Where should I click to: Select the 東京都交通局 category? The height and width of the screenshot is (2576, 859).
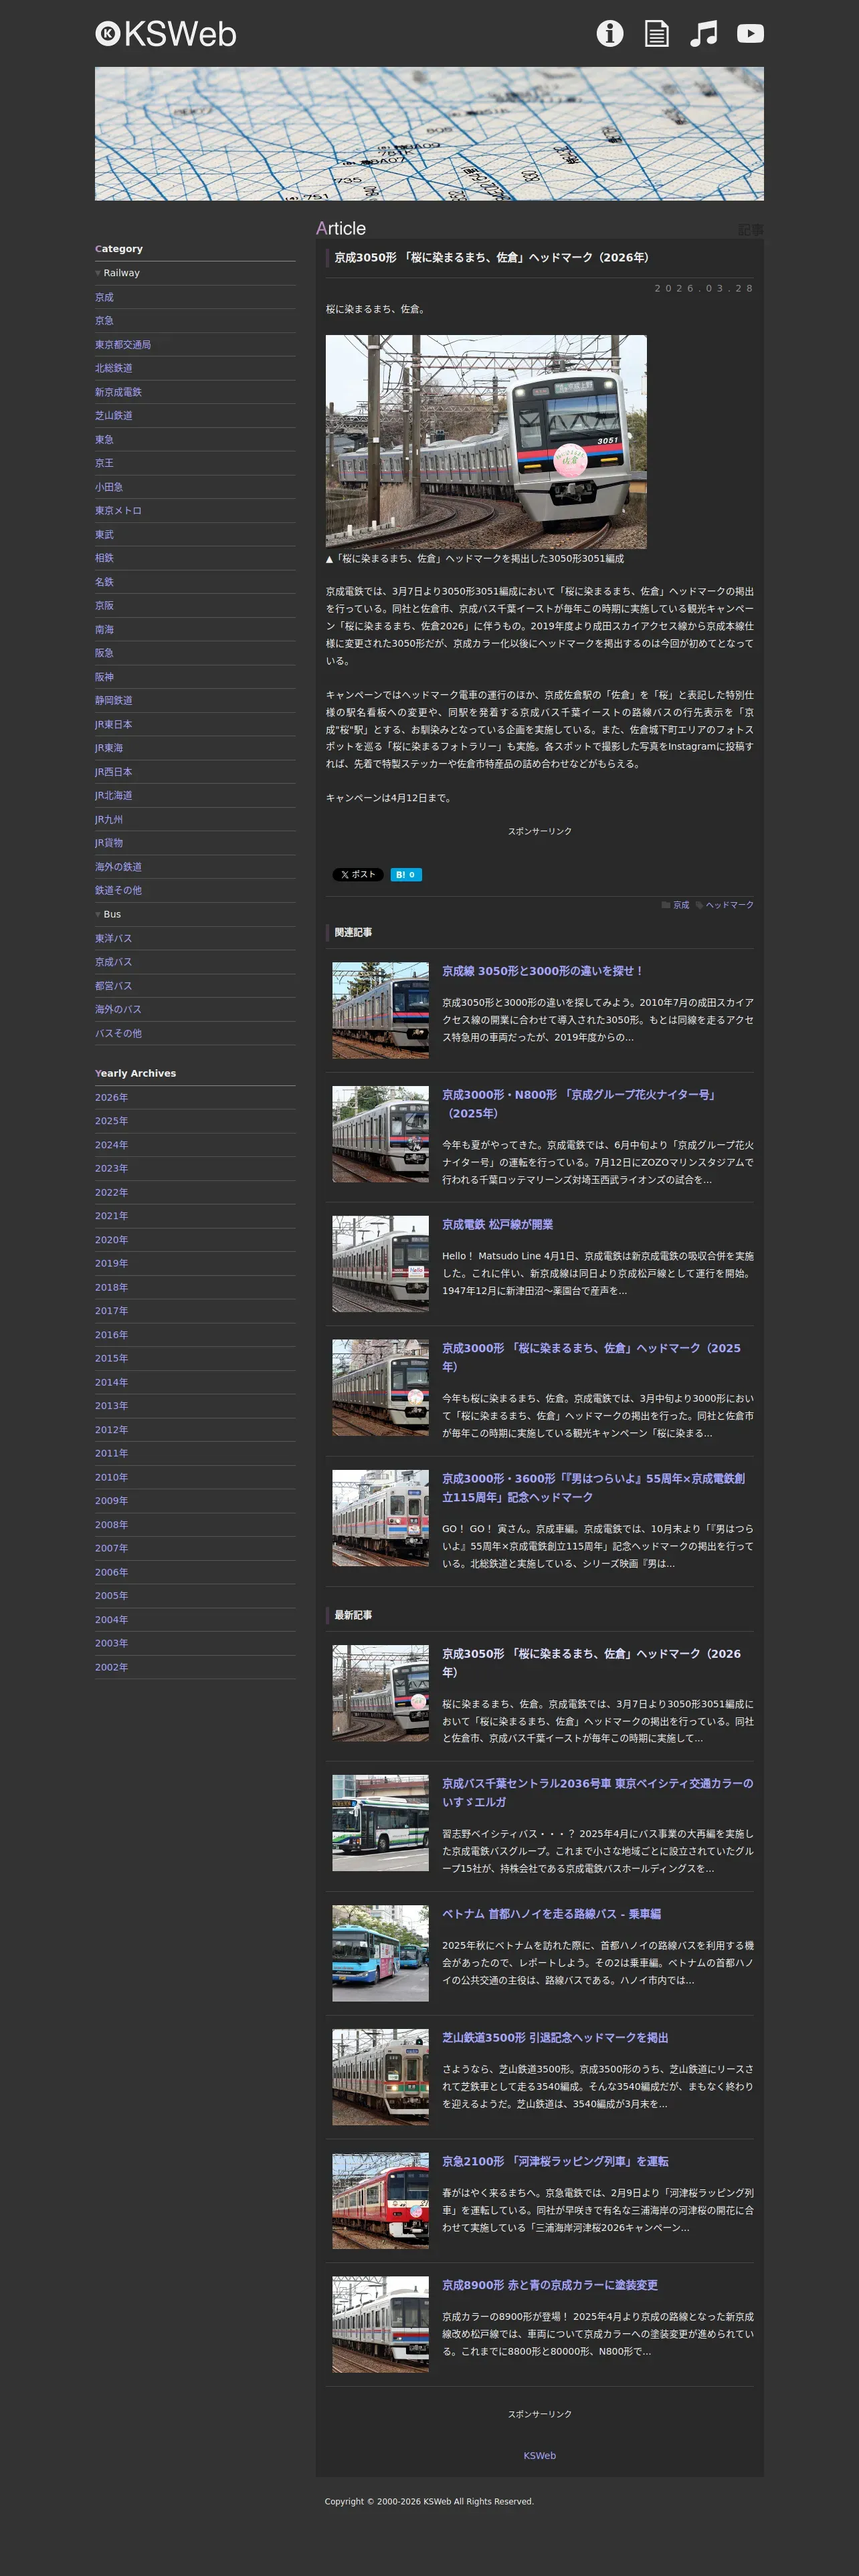tap(123, 345)
